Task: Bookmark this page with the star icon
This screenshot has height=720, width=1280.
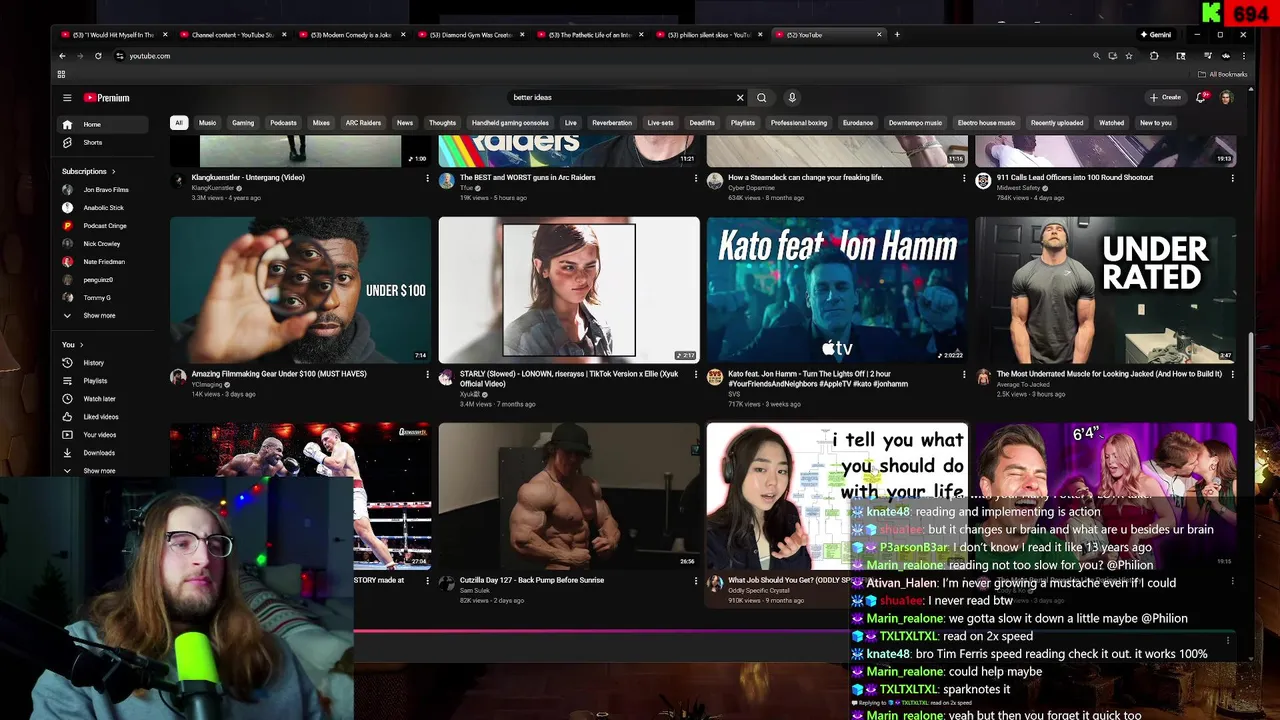Action: tap(1129, 56)
